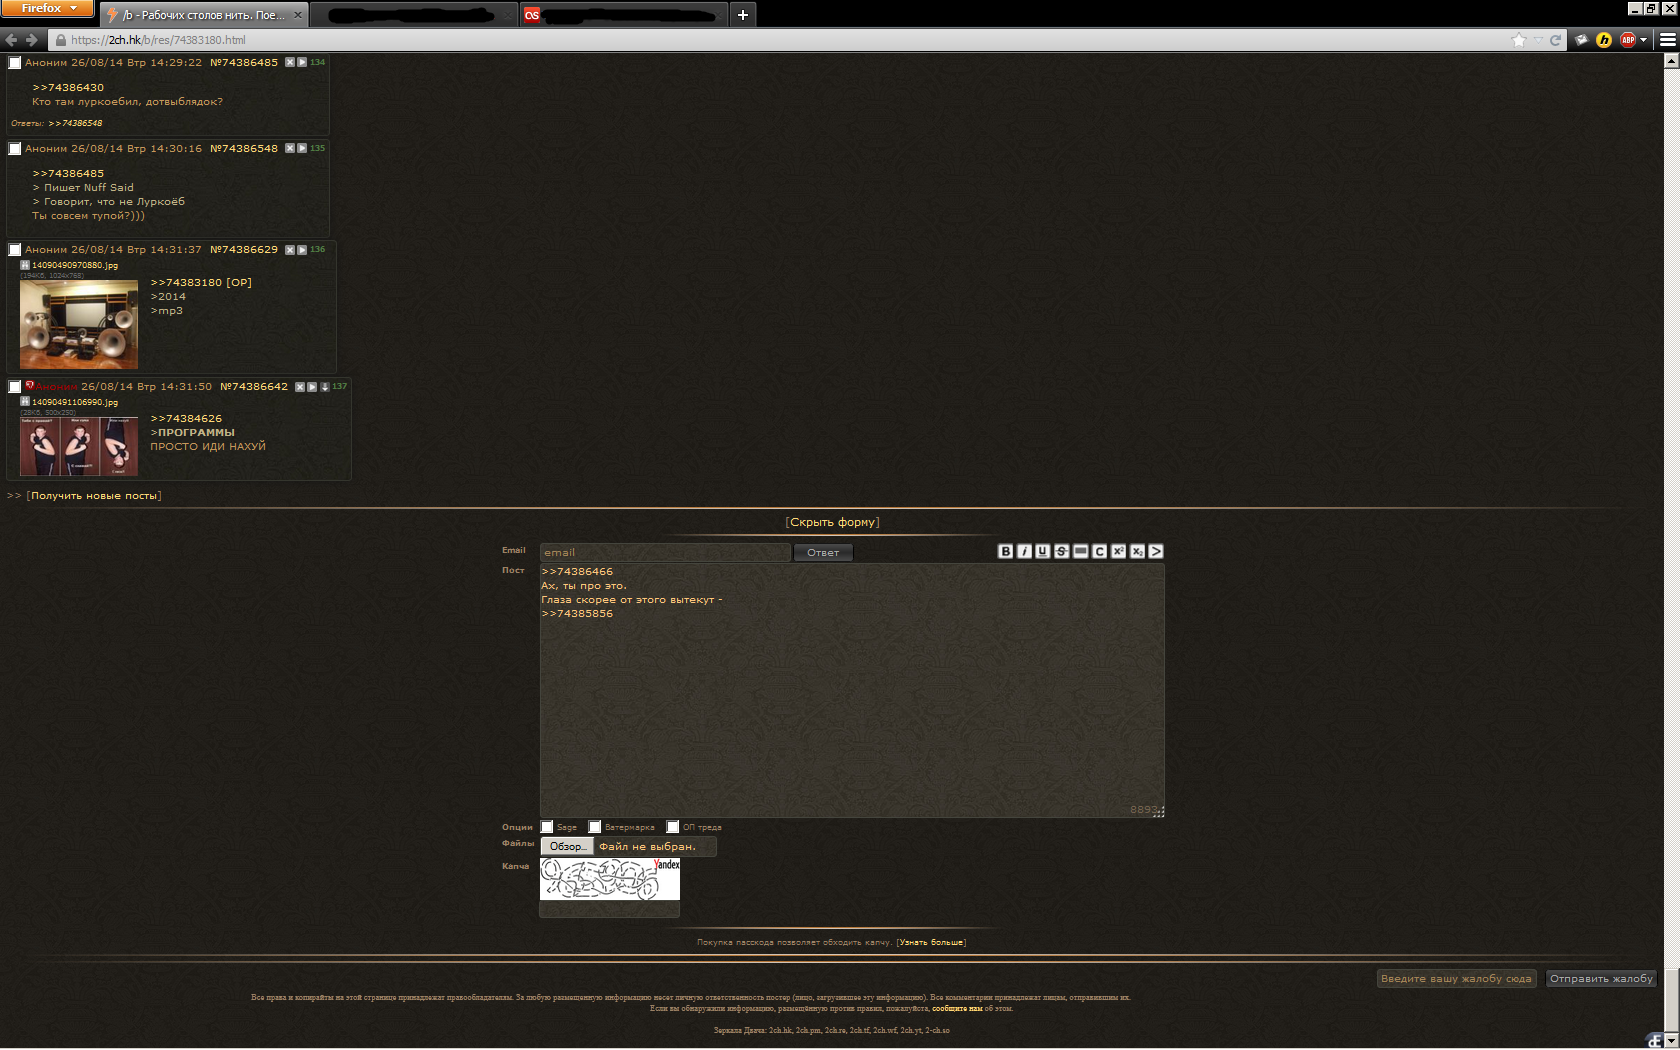Switch to the middle browser tab
This screenshot has width=1680, height=1050.
point(414,15)
